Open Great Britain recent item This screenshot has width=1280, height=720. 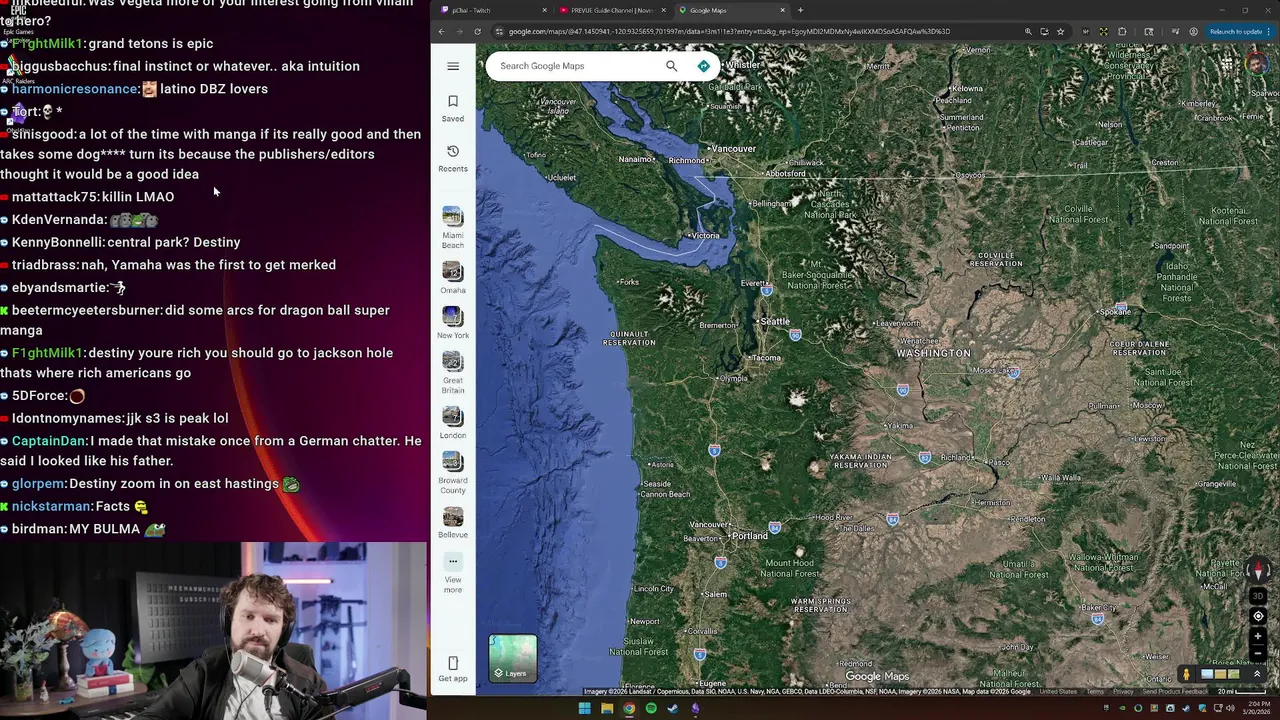(x=453, y=372)
